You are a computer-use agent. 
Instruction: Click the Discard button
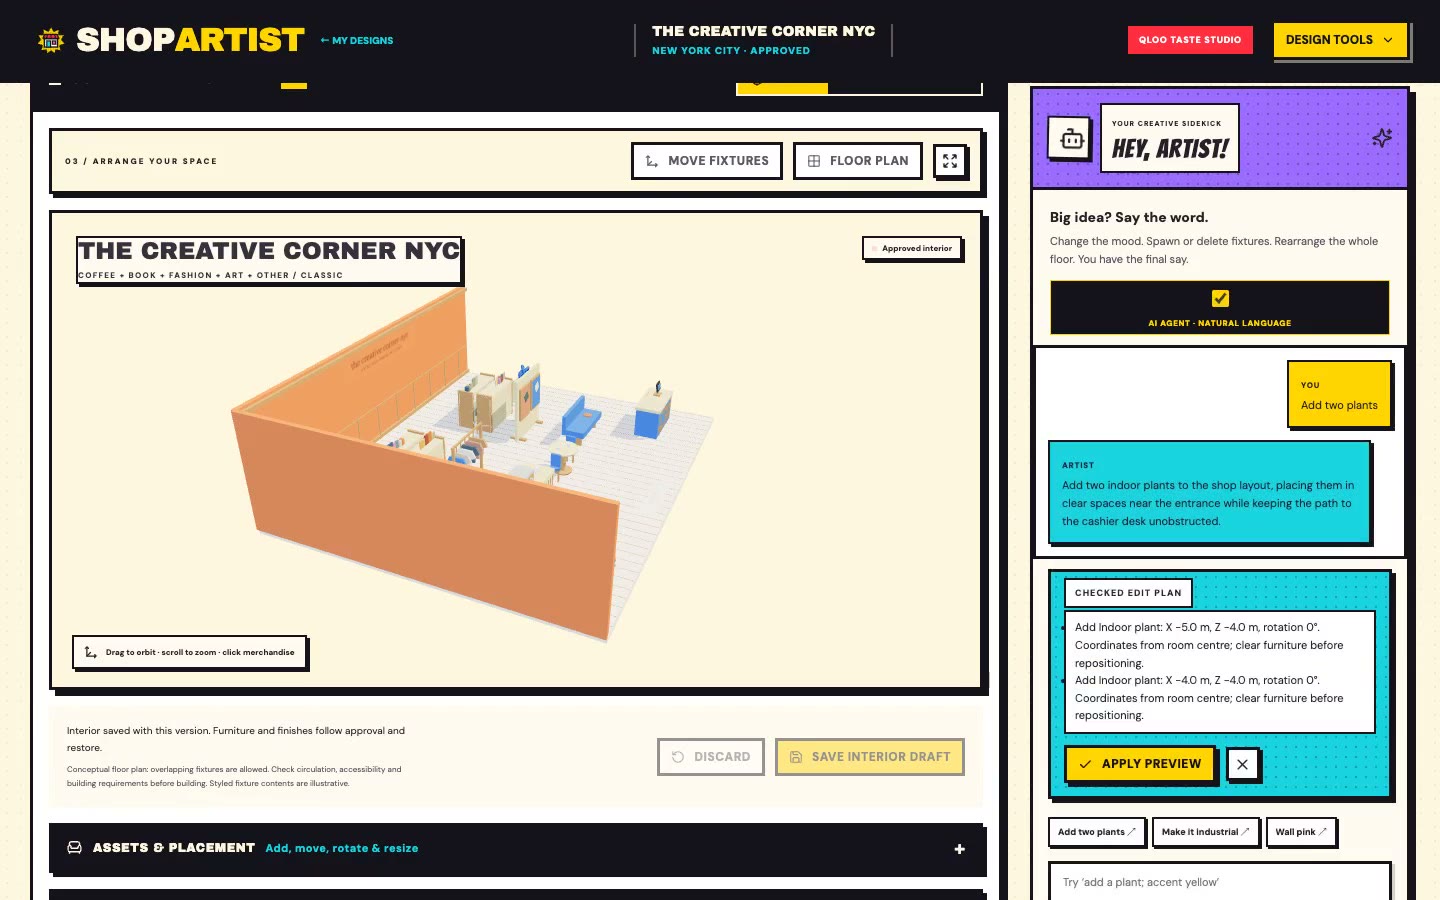pyautogui.click(x=711, y=757)
